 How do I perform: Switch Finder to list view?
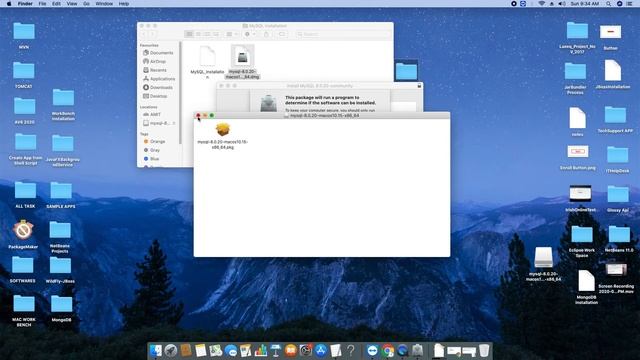point(198,34)
